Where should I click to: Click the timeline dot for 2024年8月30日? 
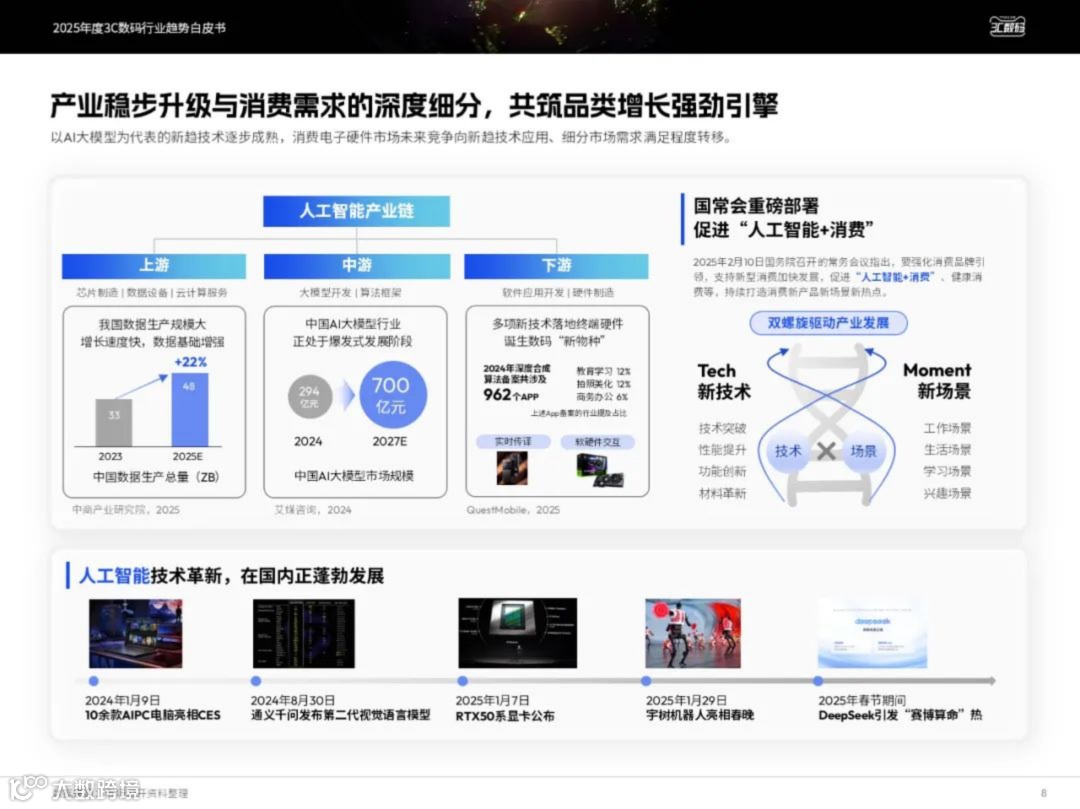[256, 681]
